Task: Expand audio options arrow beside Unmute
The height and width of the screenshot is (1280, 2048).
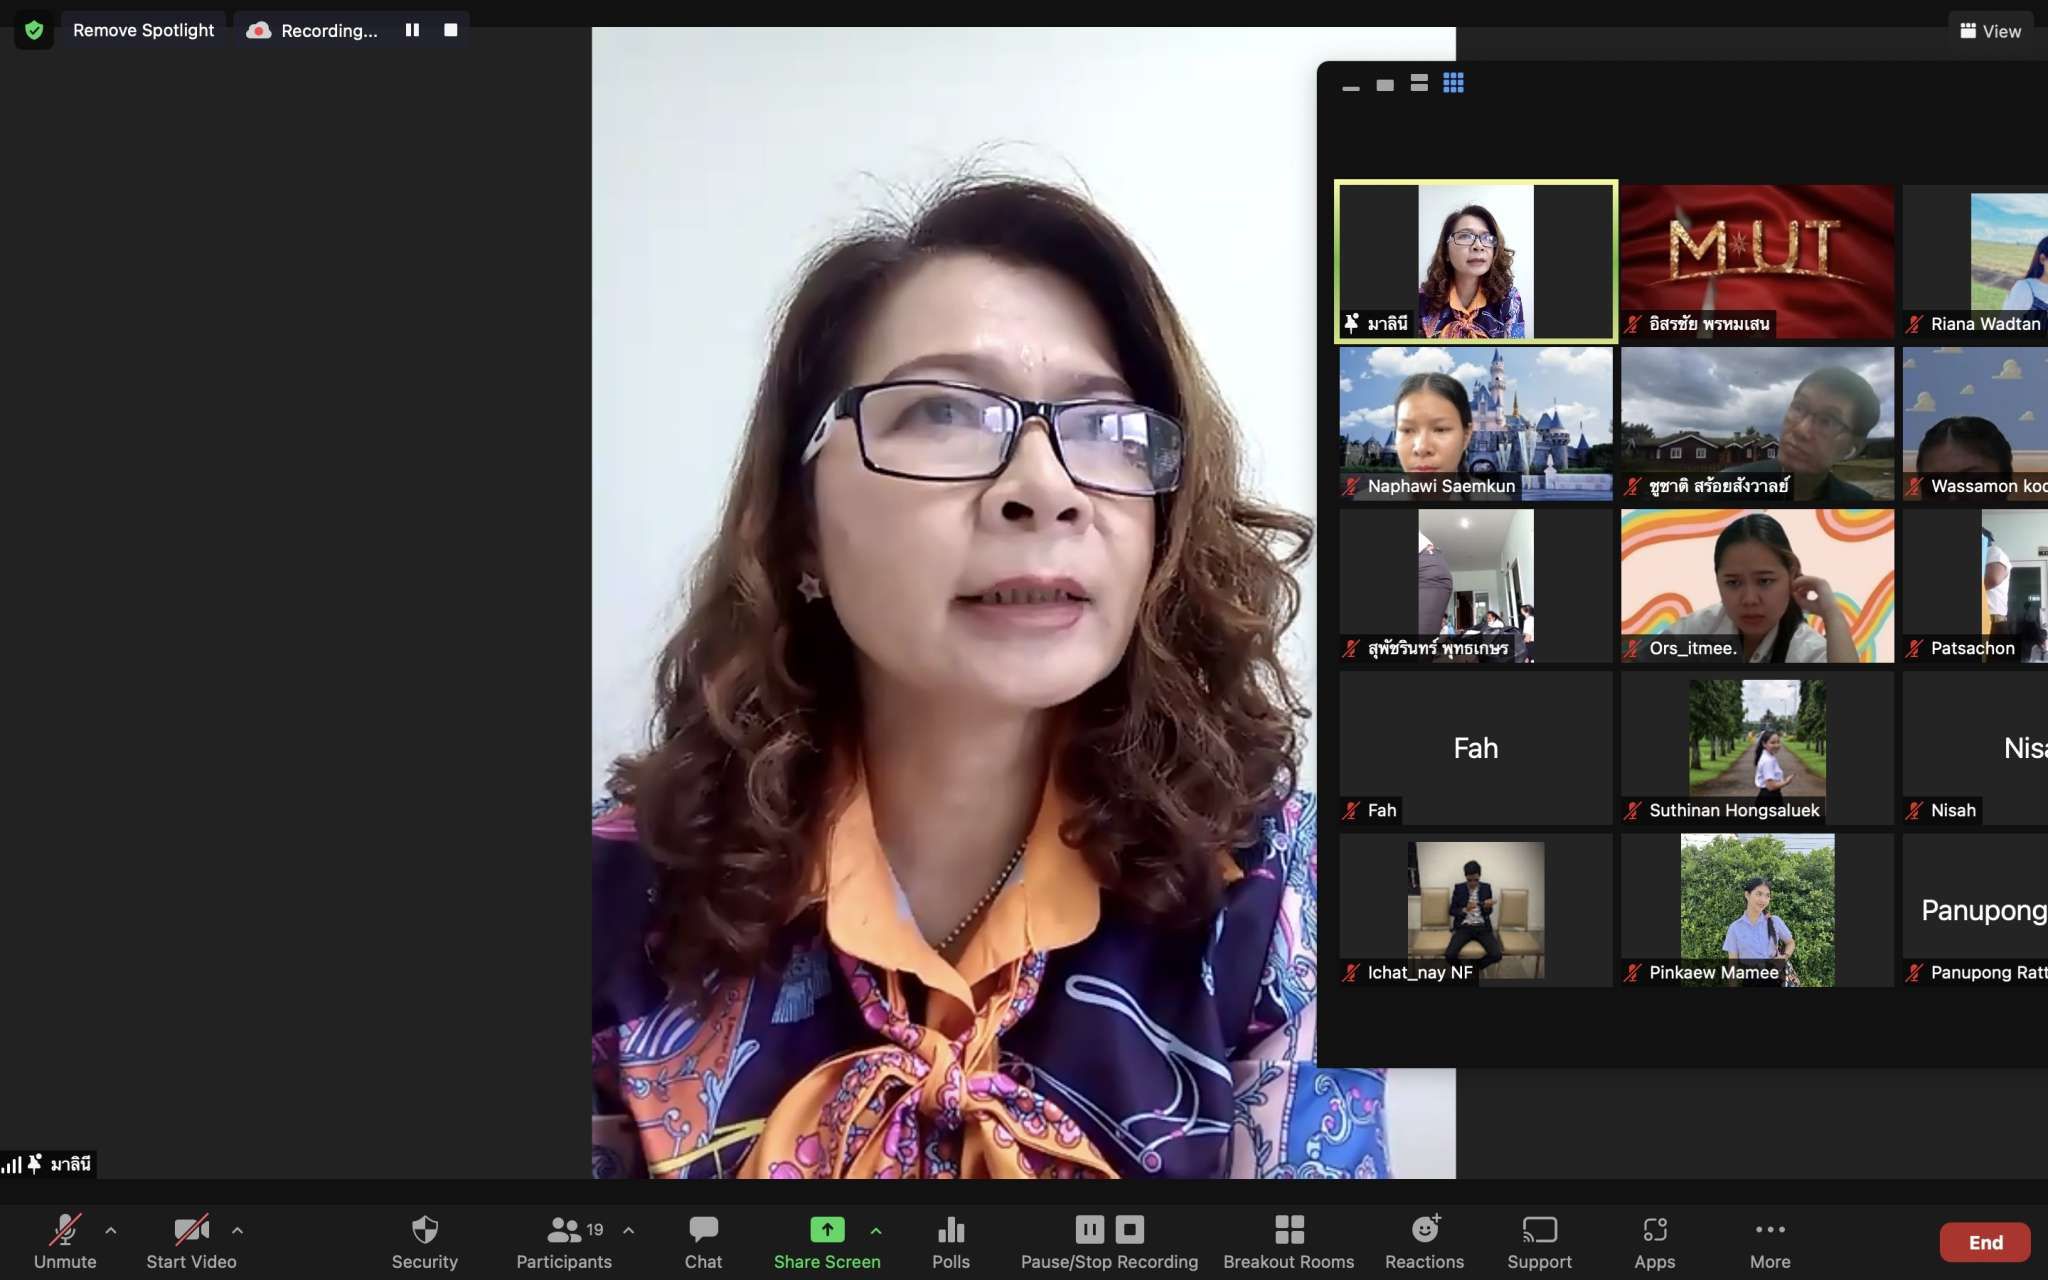Action: point(111,1230)
